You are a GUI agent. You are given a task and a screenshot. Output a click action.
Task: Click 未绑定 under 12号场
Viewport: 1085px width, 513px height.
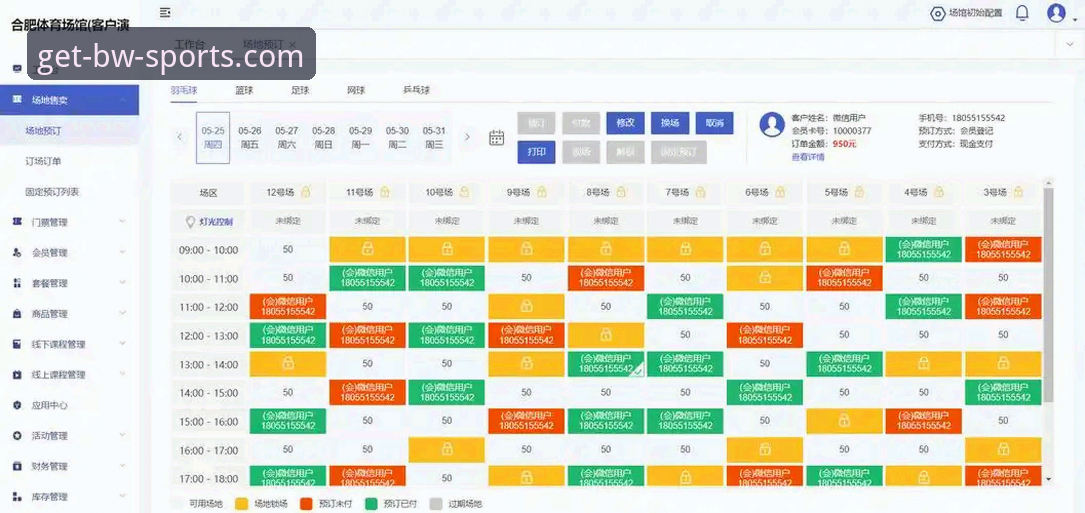288,222
